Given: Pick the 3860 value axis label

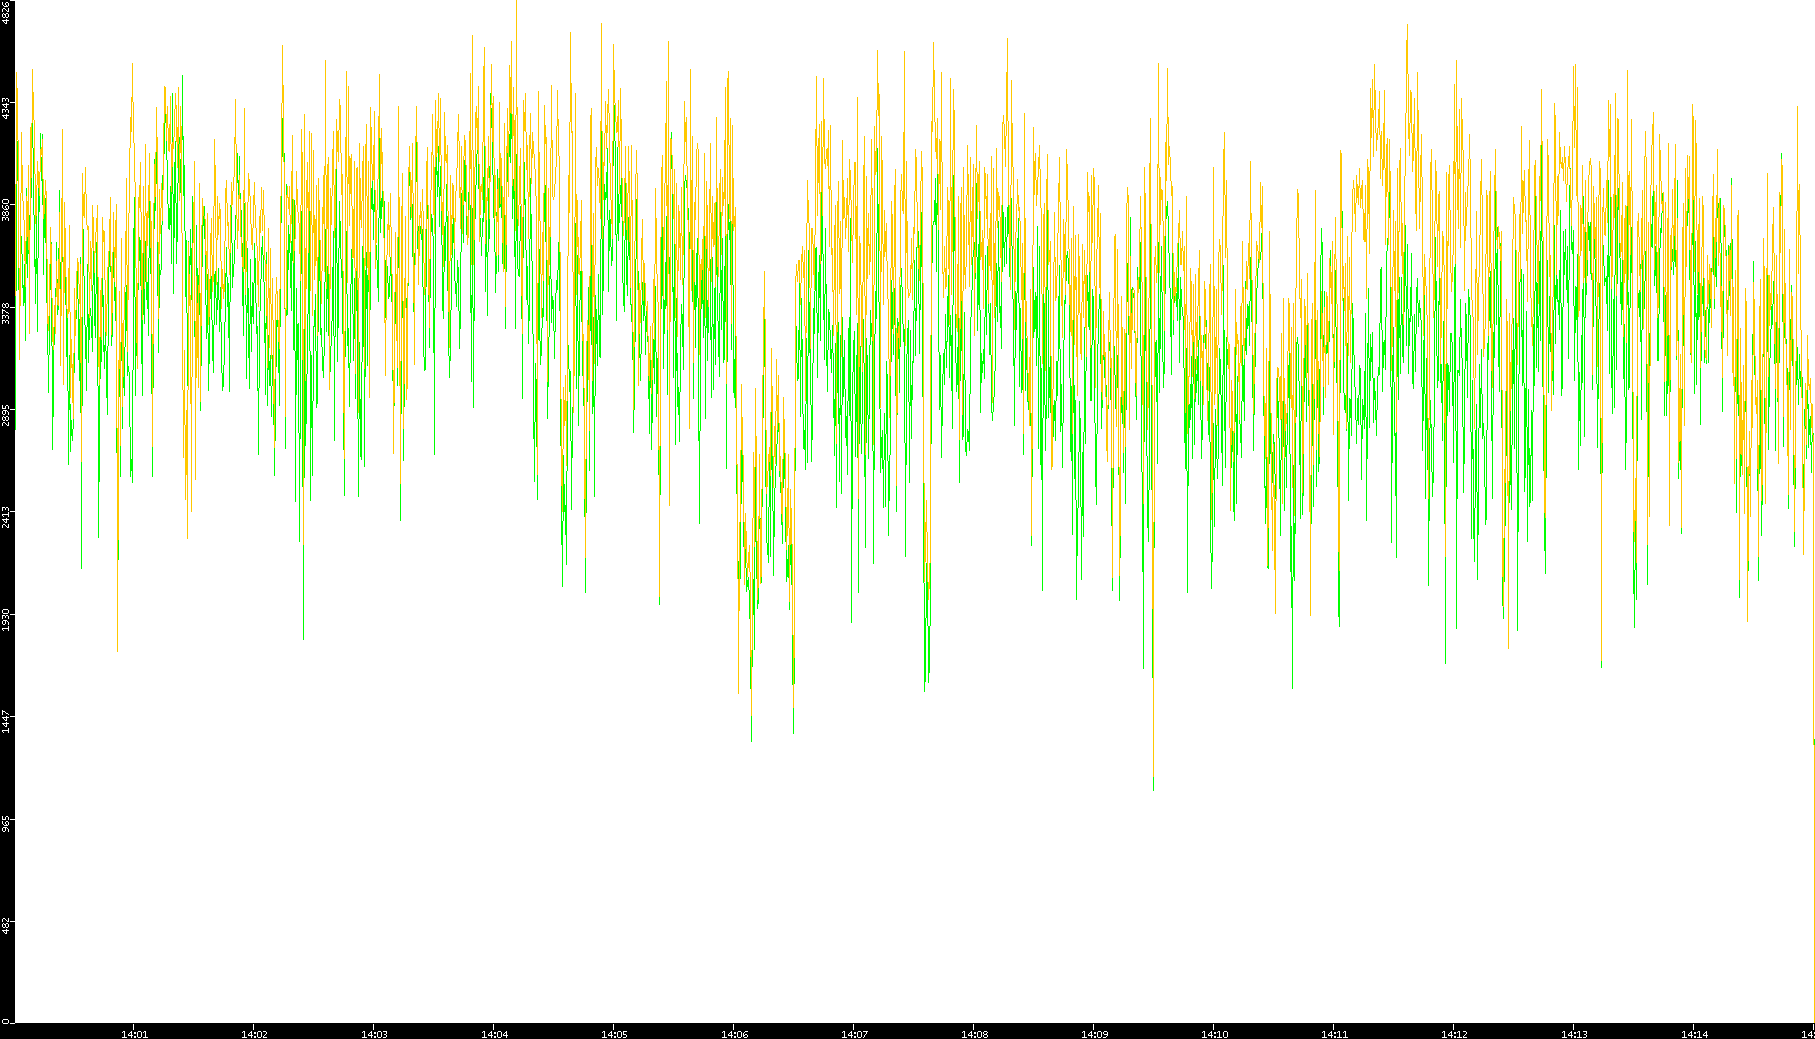Looking at the screenshot, I should [6, 209].
